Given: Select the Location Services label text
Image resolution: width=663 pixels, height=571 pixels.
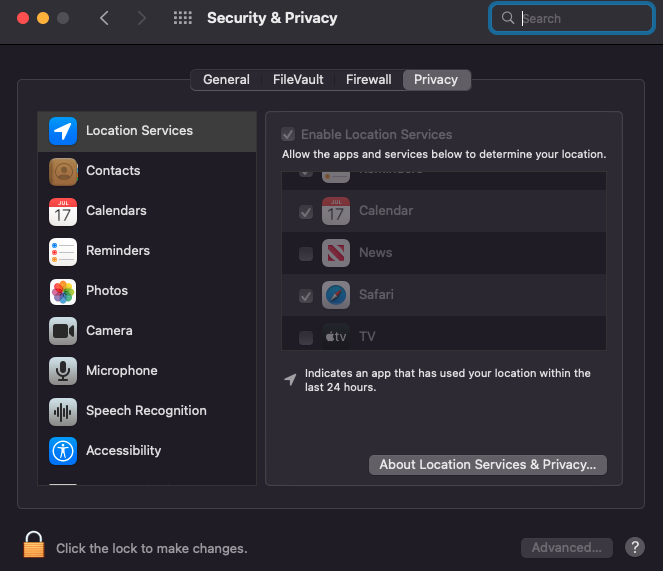Looking at the screenshot, I should 140,131.
